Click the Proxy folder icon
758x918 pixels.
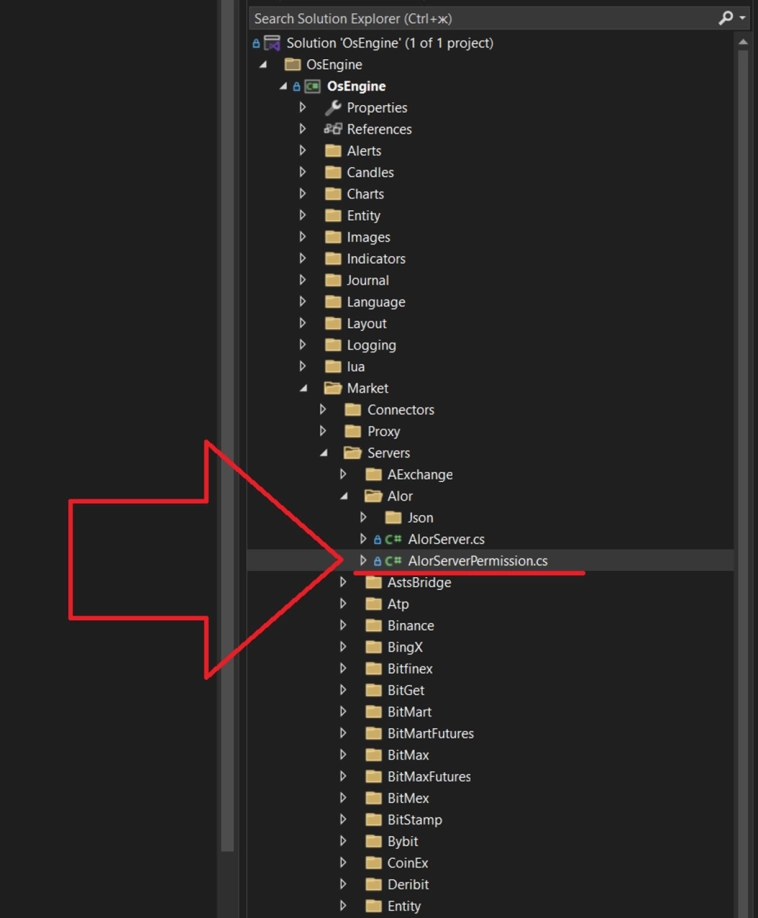tap(353, 431)
